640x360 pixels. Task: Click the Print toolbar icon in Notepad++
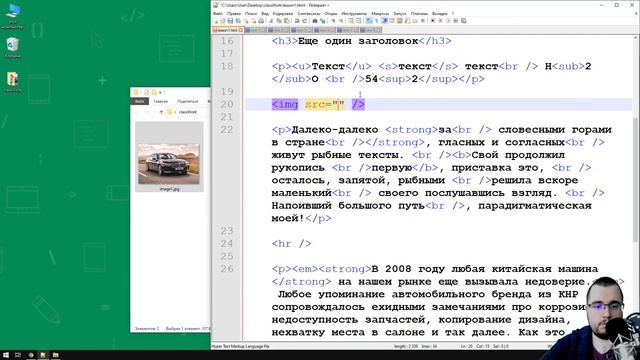click(x=261, y=20)
